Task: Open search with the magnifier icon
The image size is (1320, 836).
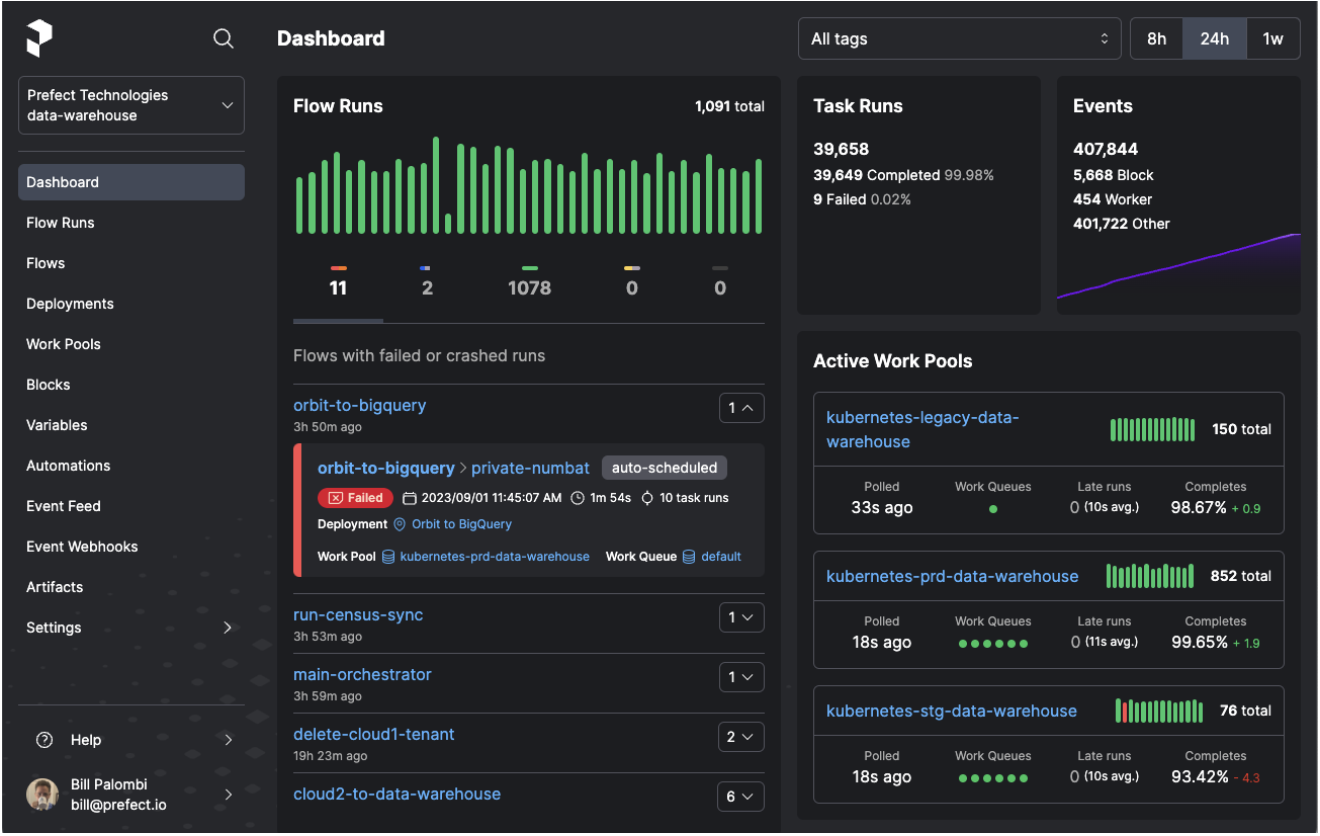Action: click(x=224, y=38)
